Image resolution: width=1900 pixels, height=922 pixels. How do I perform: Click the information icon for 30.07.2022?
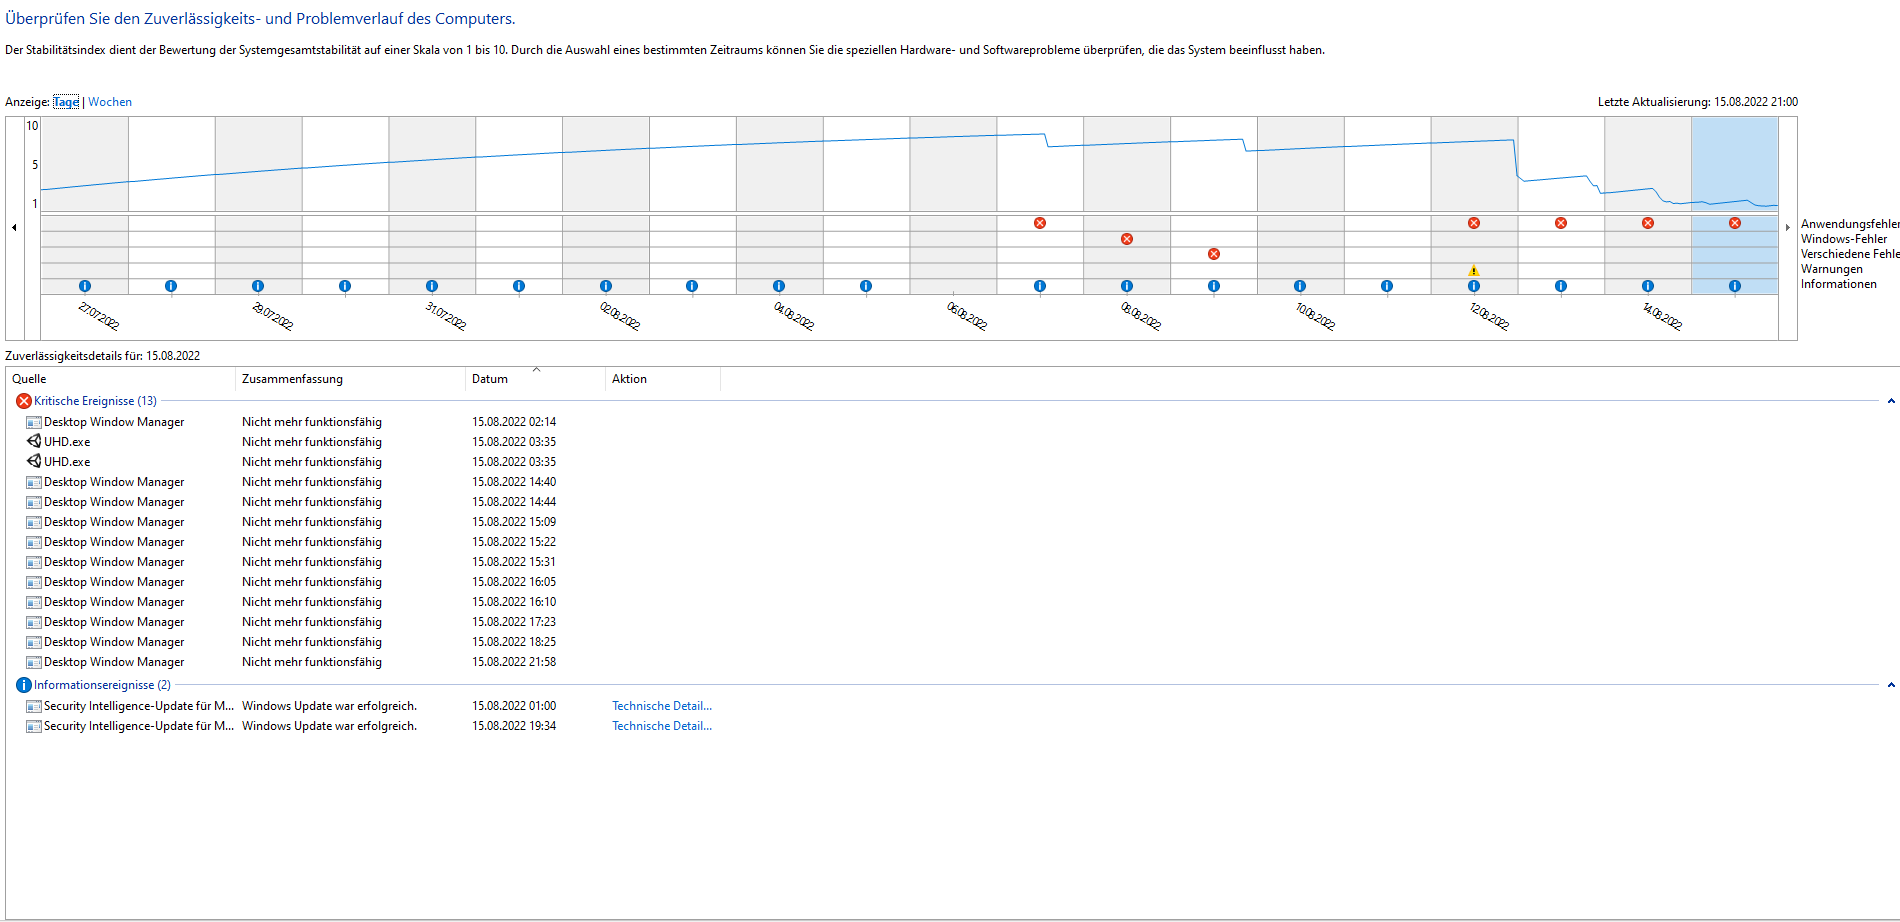(345, 286)
